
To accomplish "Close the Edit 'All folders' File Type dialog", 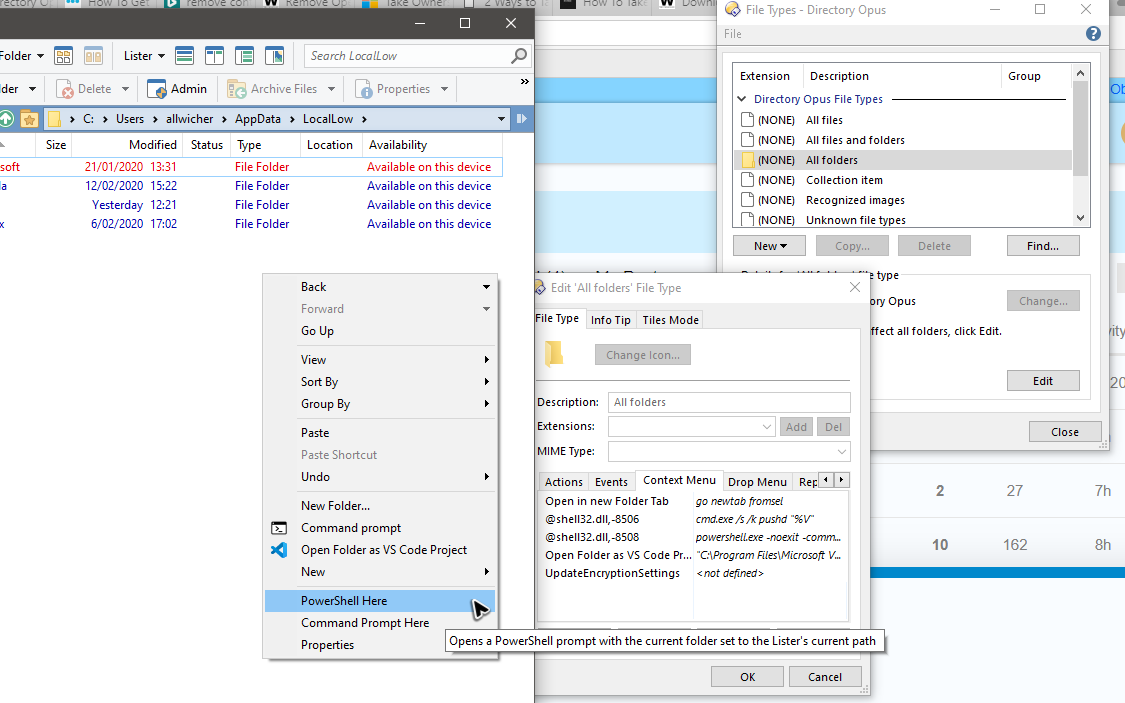I will 855,287.
